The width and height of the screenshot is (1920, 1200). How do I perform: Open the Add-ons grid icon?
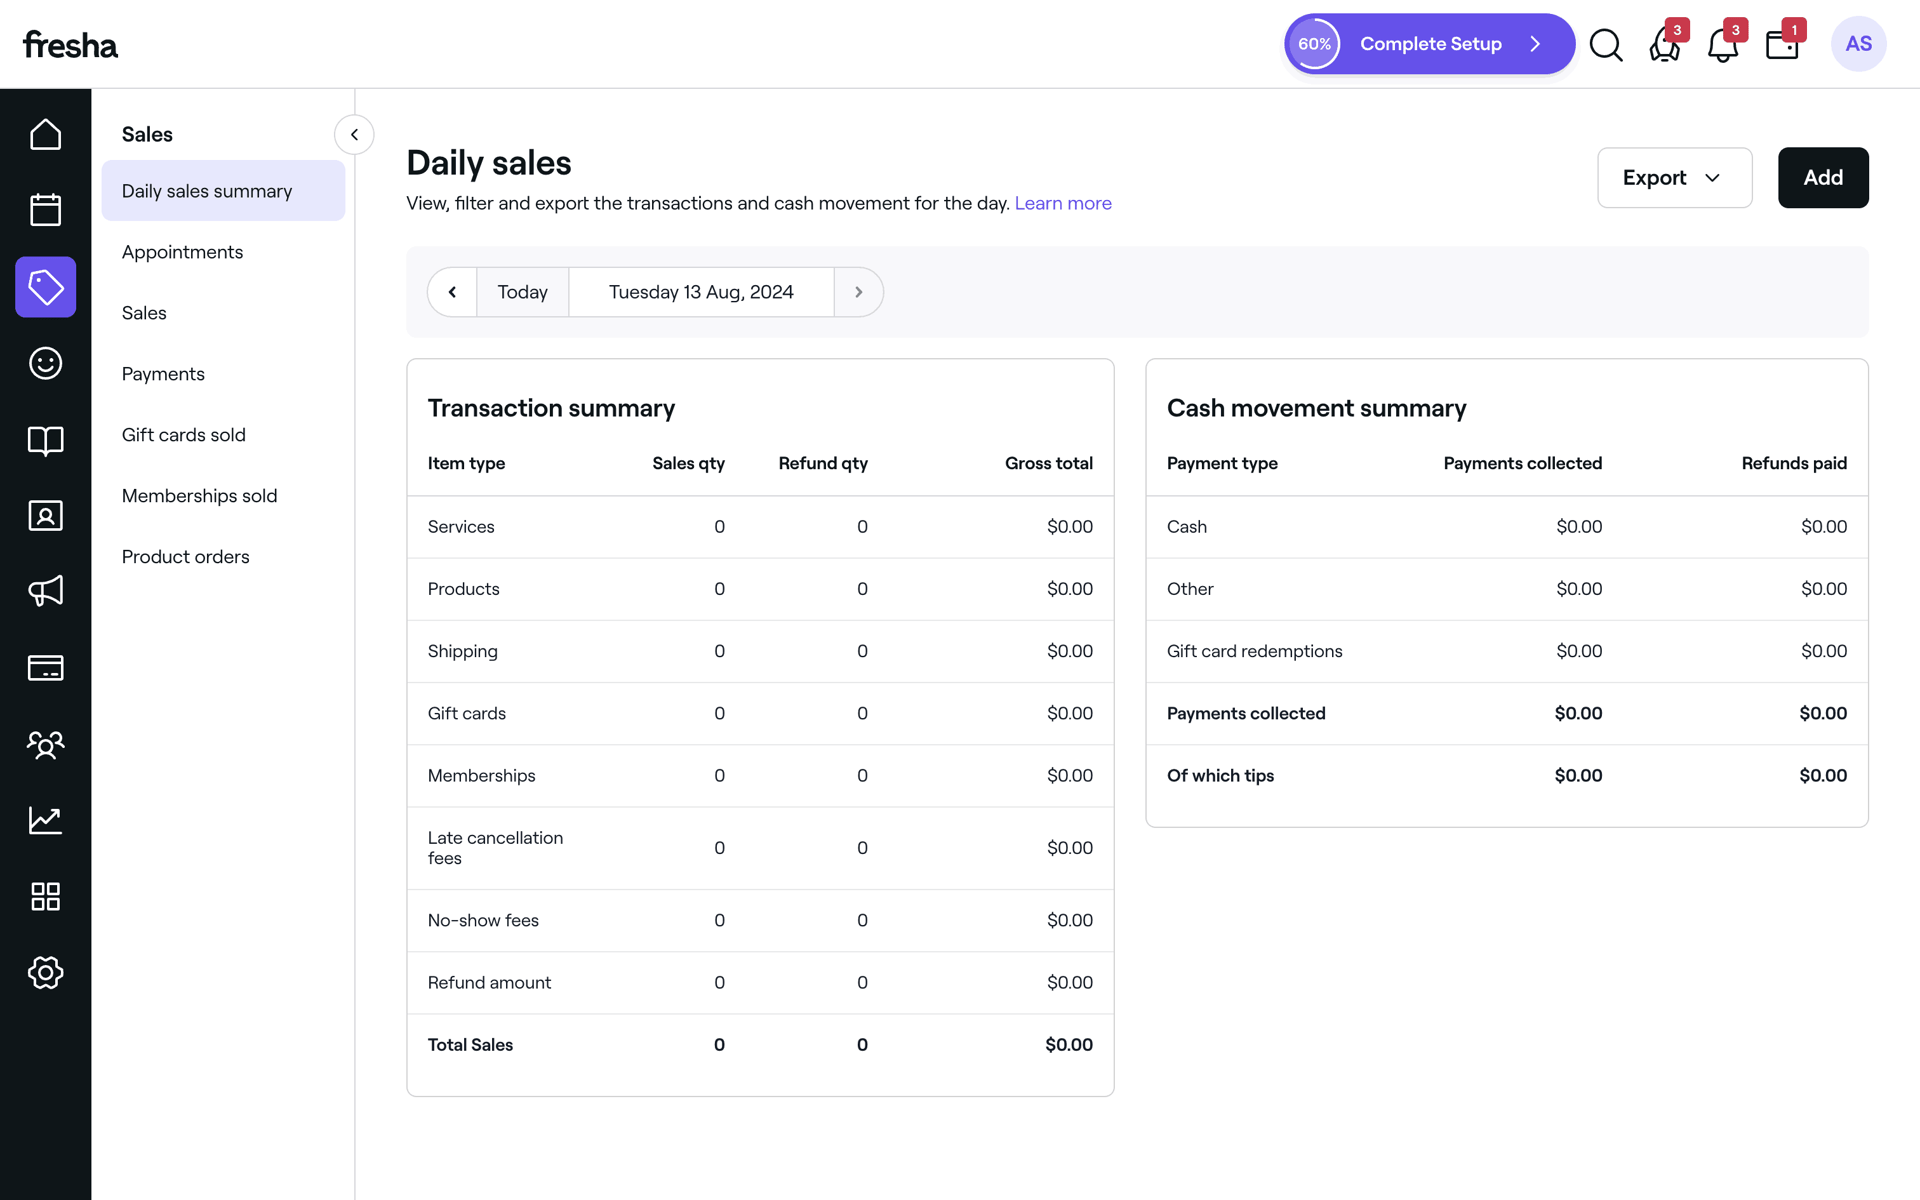45,896
